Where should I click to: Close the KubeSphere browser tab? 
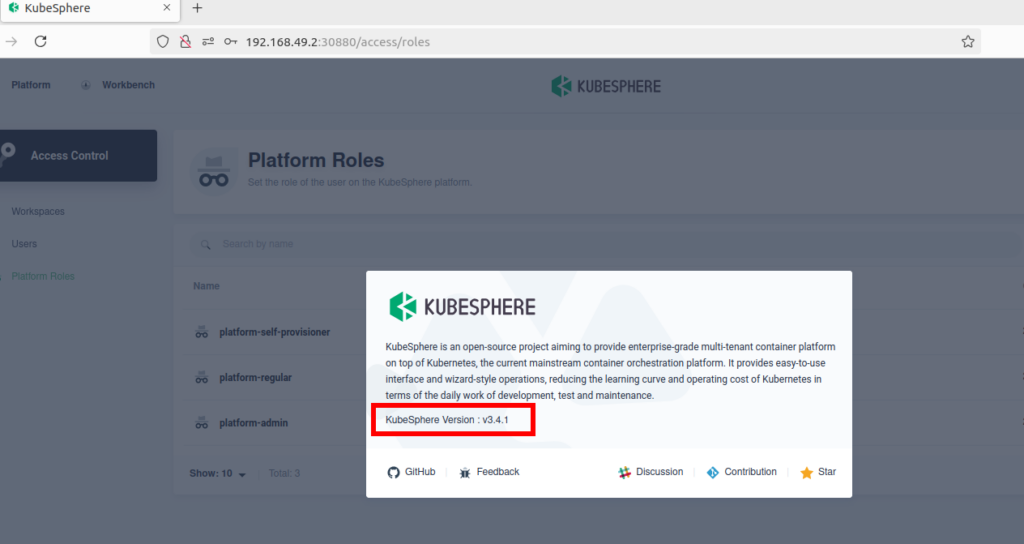coord(167,8)
